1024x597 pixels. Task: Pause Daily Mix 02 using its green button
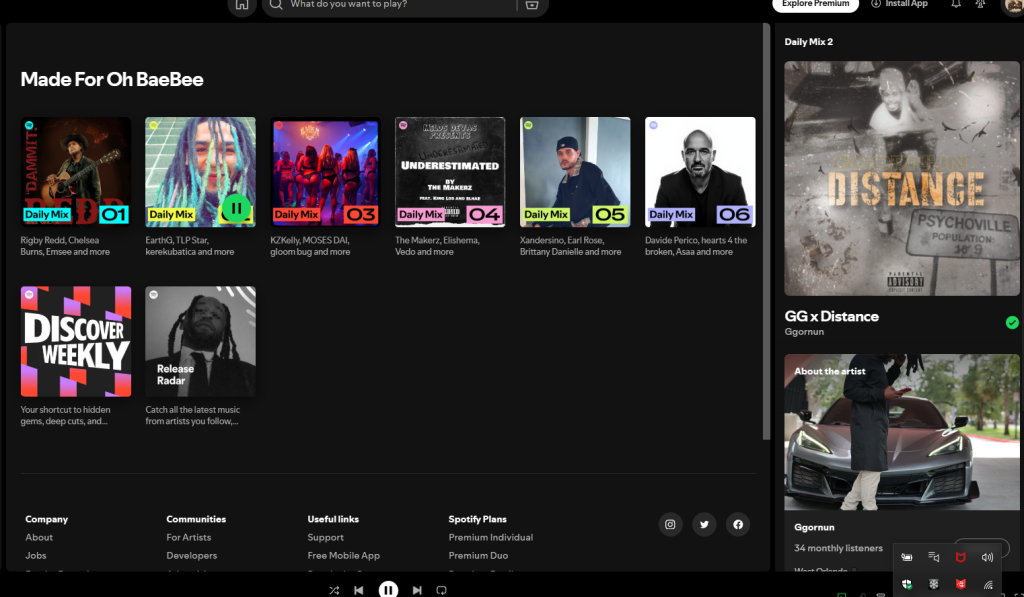pyautogui.click(x=236, y=209)
